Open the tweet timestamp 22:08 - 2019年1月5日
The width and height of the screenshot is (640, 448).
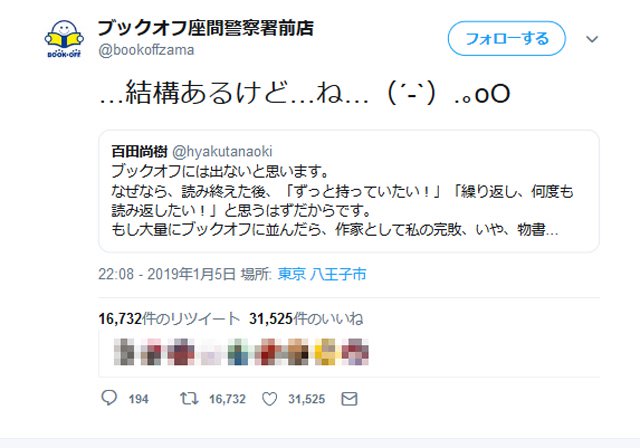tap(167, 274)
